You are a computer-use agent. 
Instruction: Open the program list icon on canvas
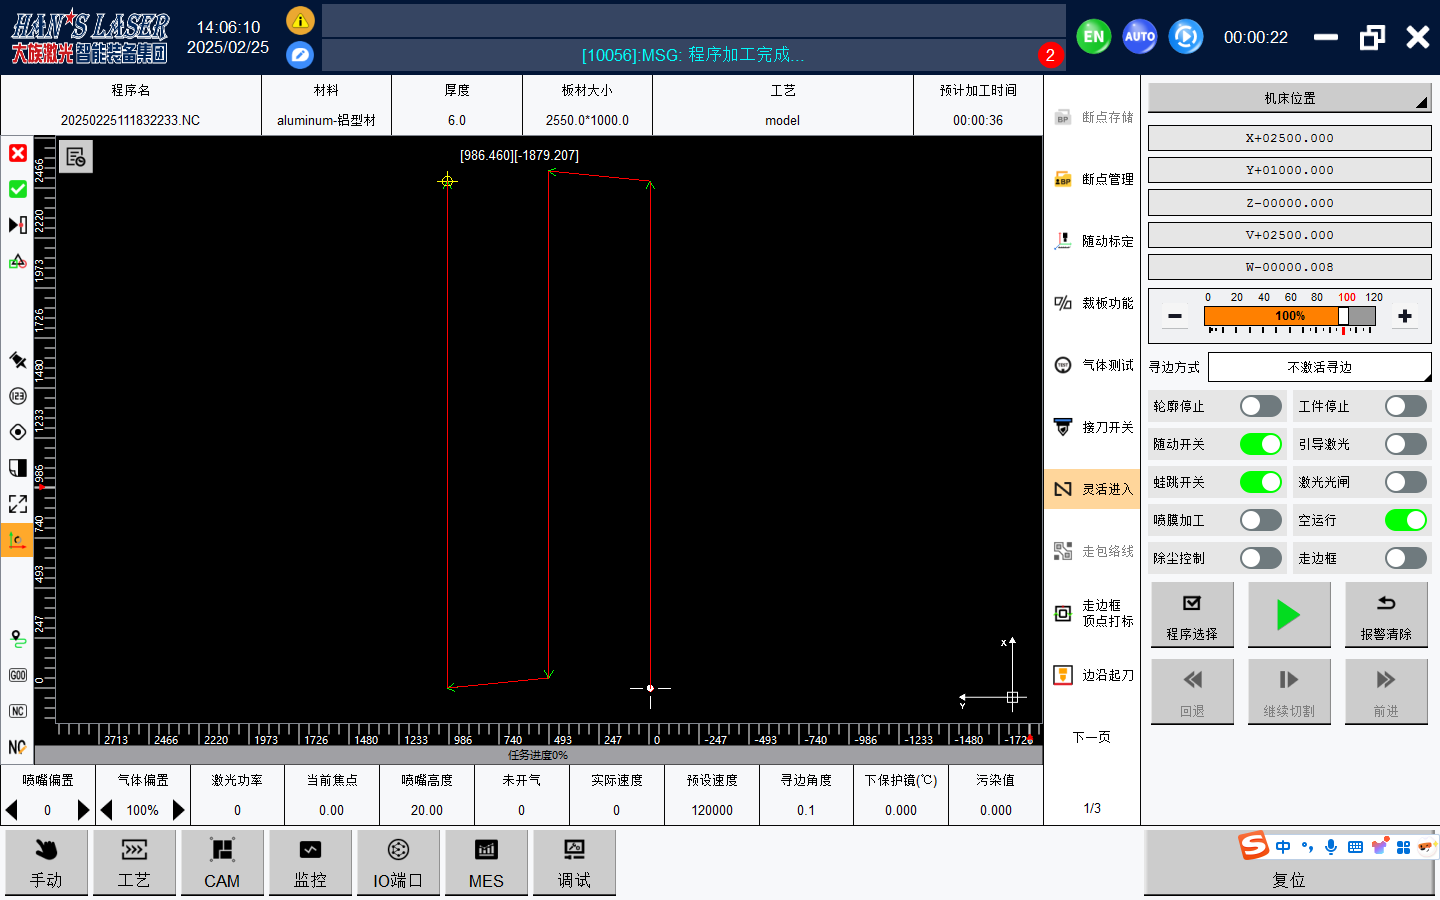76,157
